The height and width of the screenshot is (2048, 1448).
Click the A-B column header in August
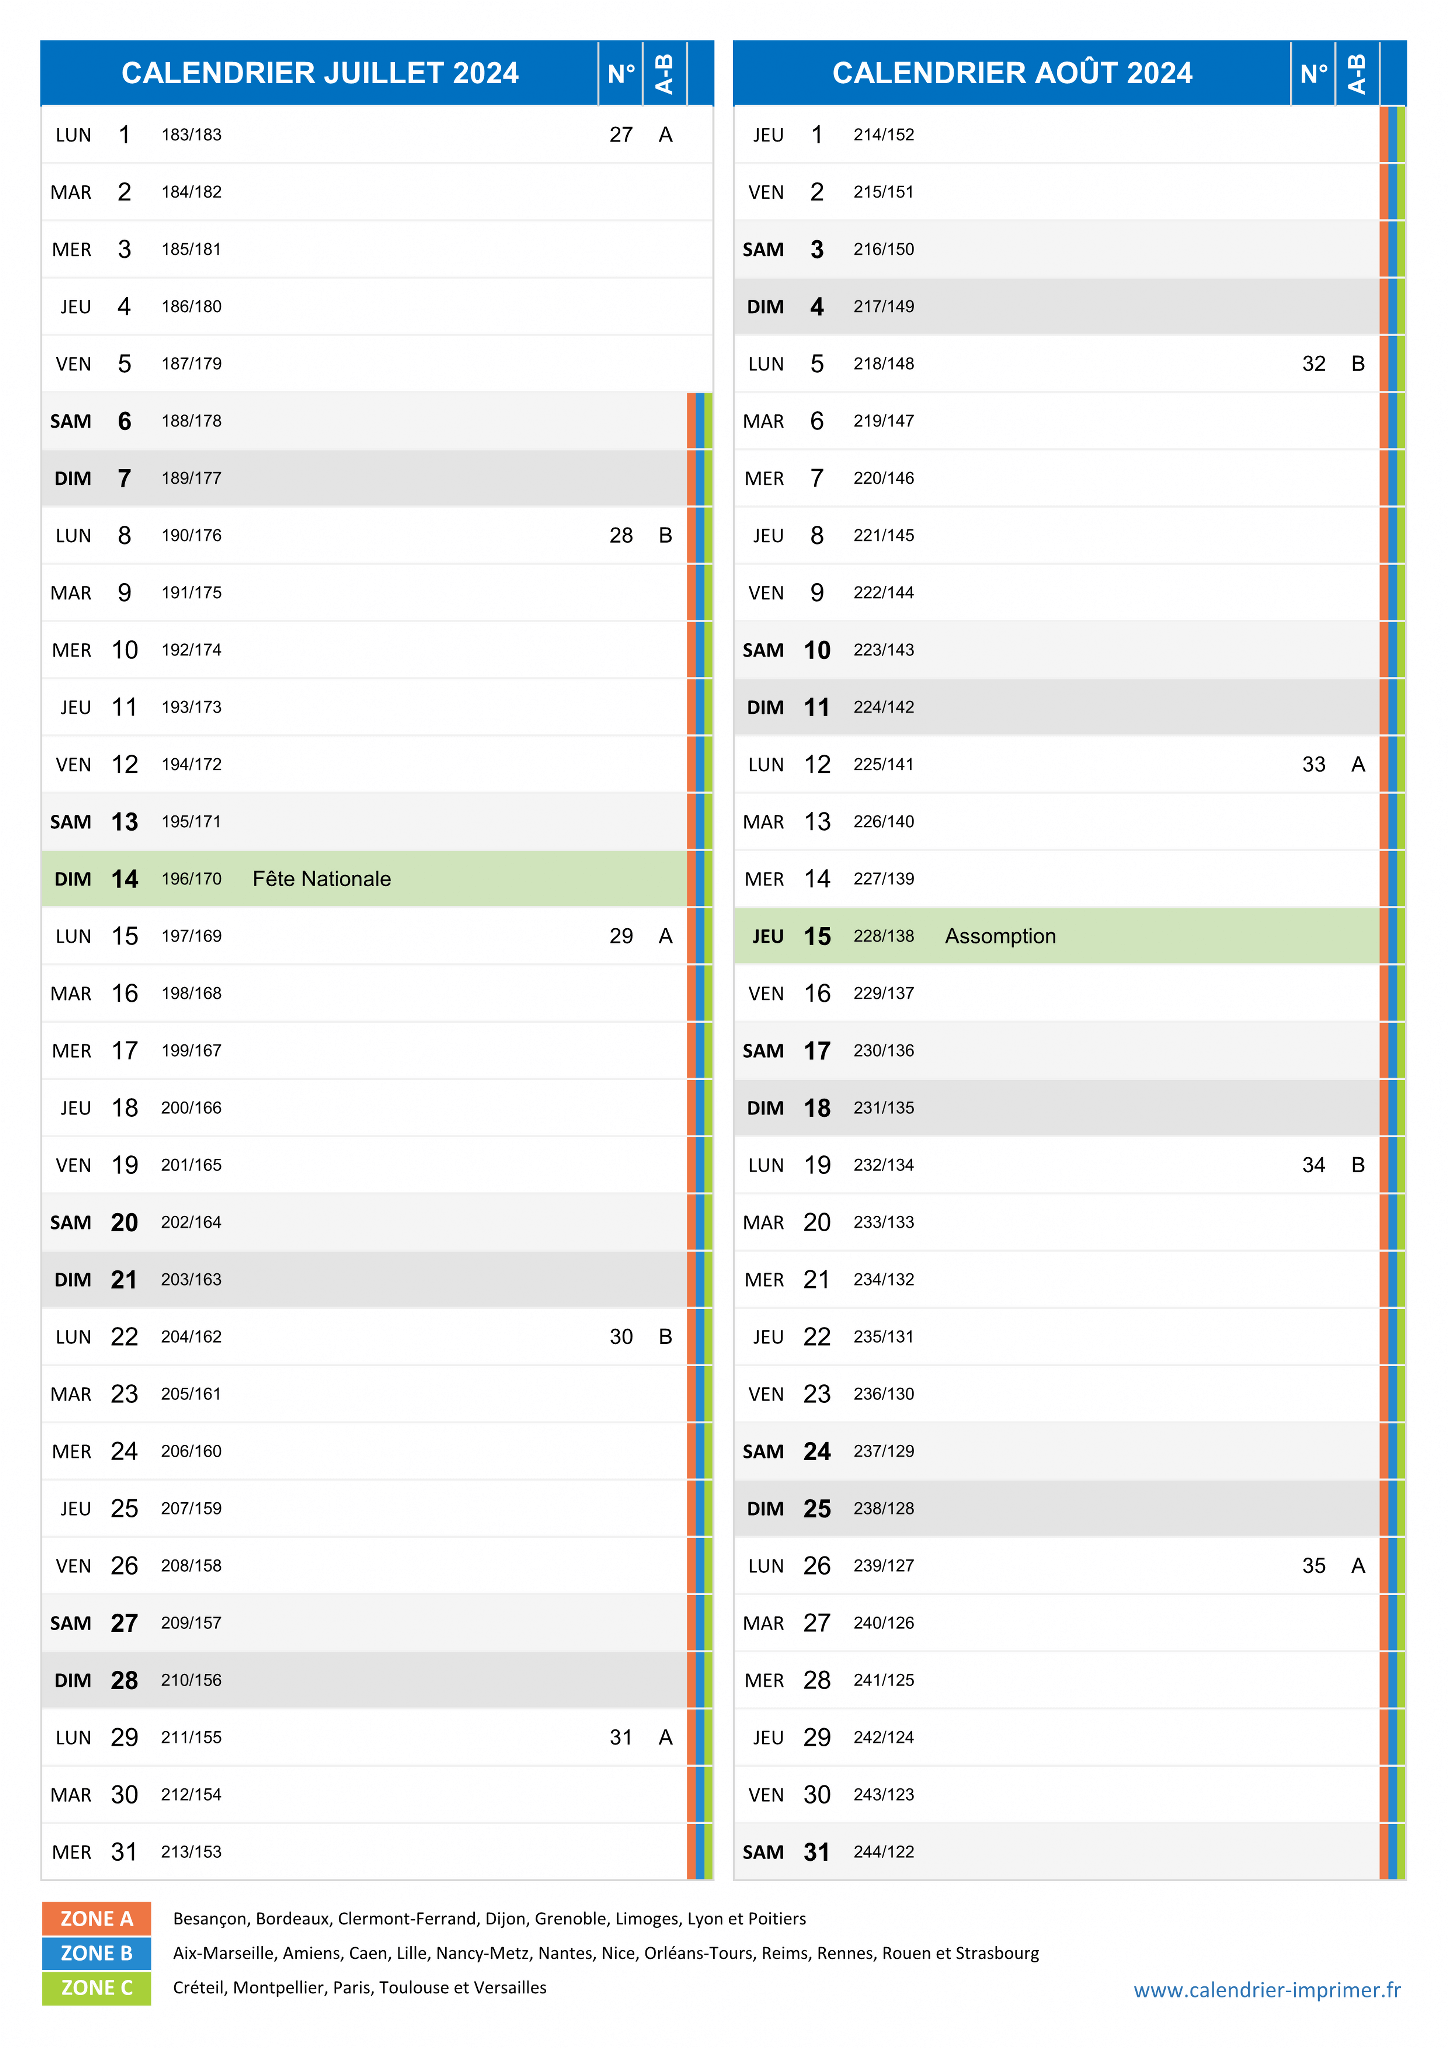pos(1357,73)
